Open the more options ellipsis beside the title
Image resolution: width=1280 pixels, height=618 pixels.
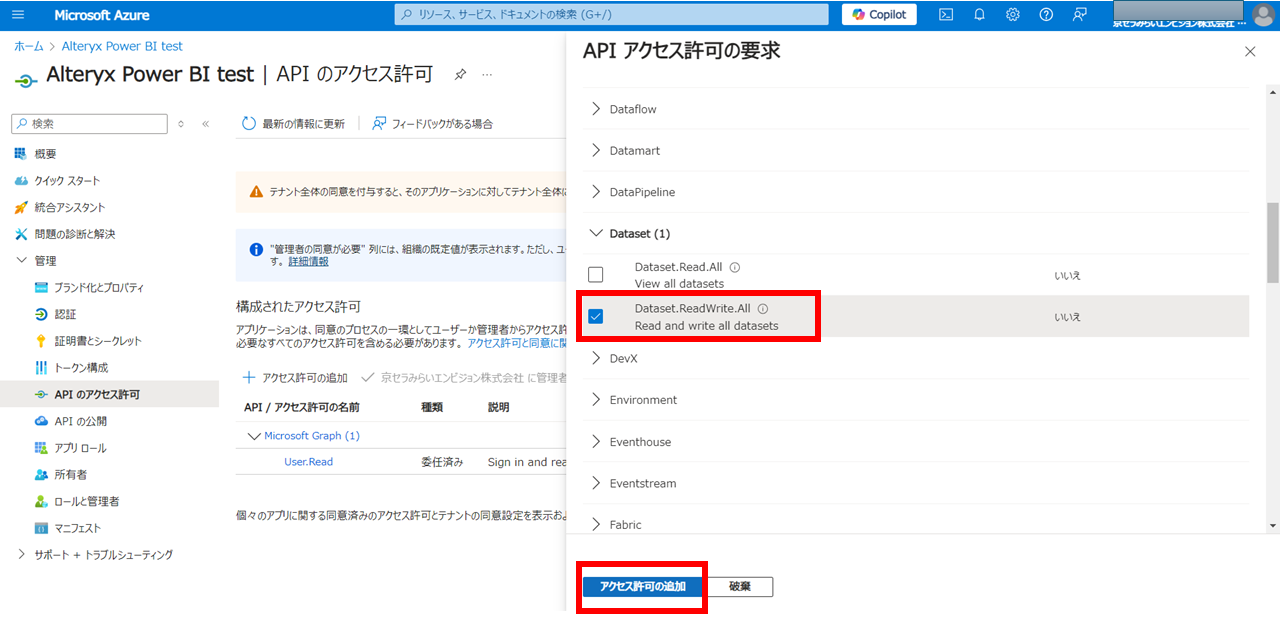487,75
